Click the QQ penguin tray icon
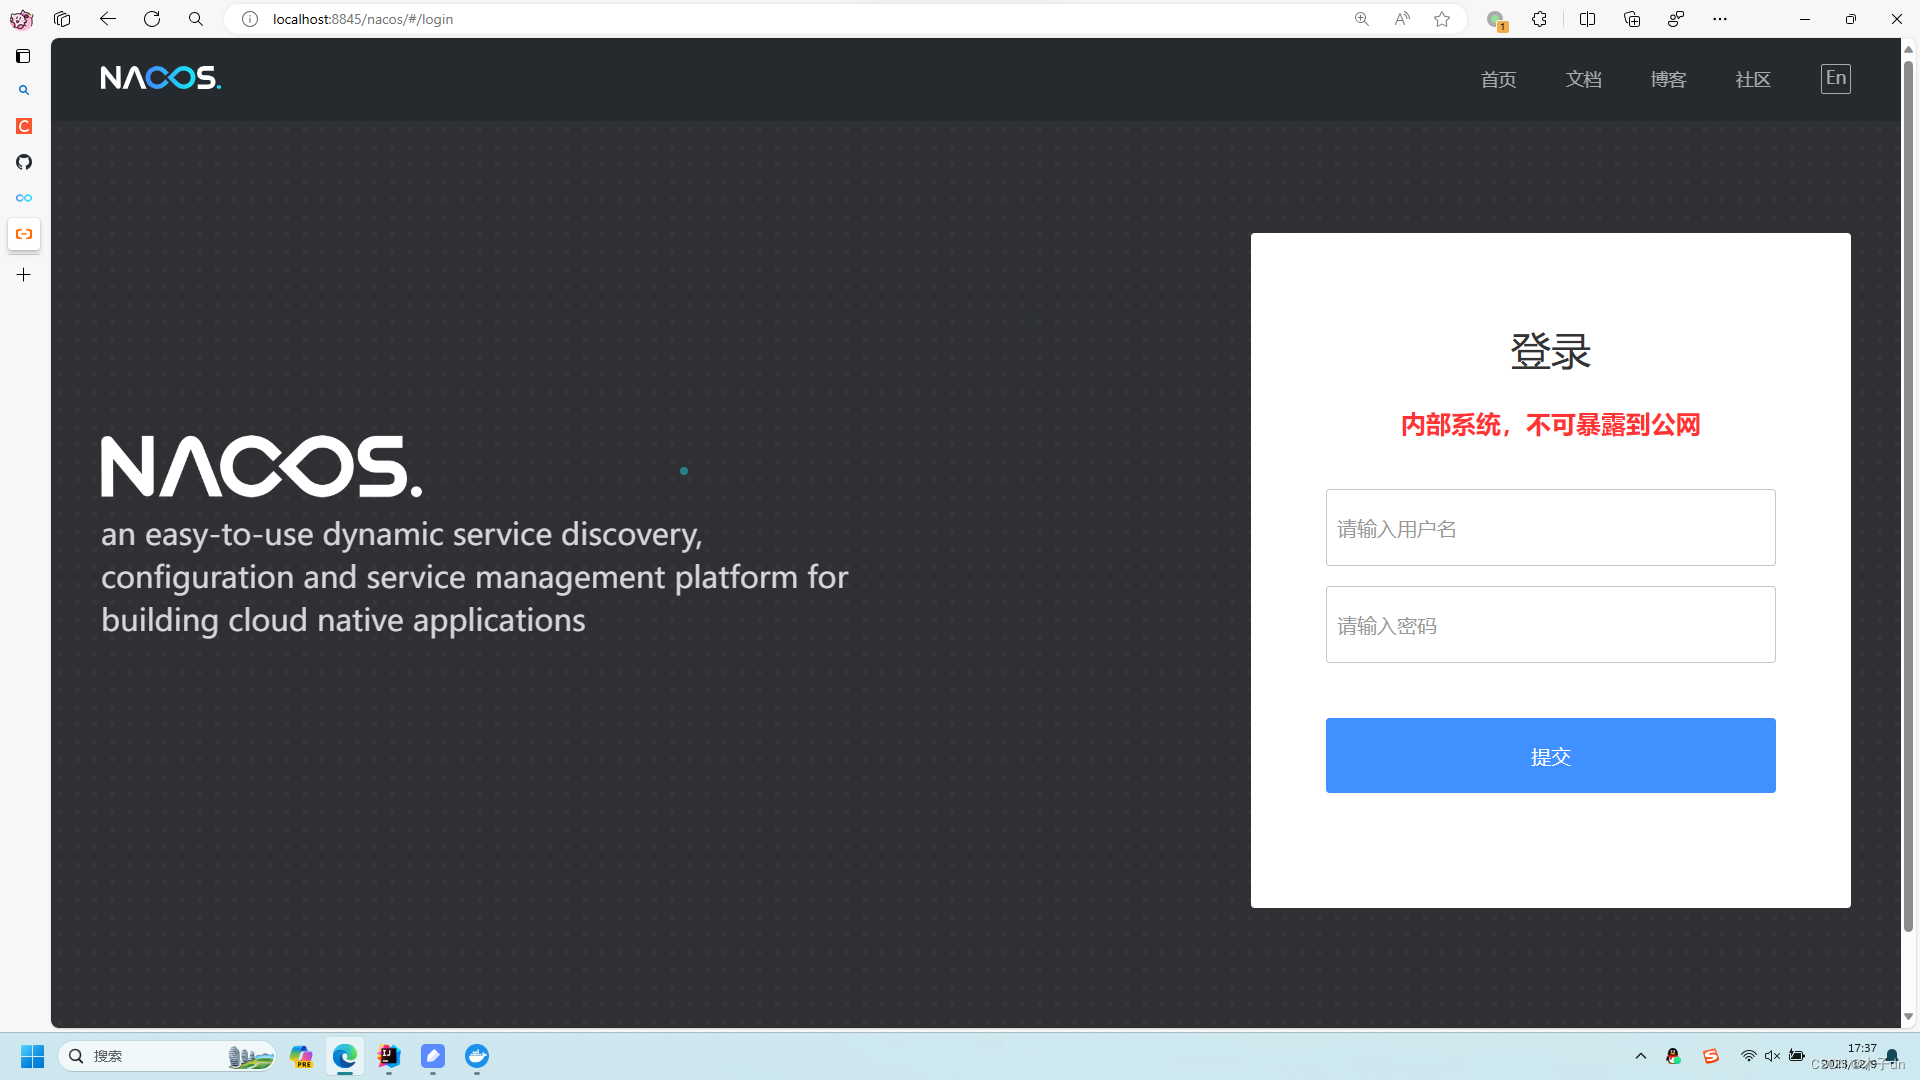Viewport: 1920px width, 1080px height. [x=1673, y=1056]
